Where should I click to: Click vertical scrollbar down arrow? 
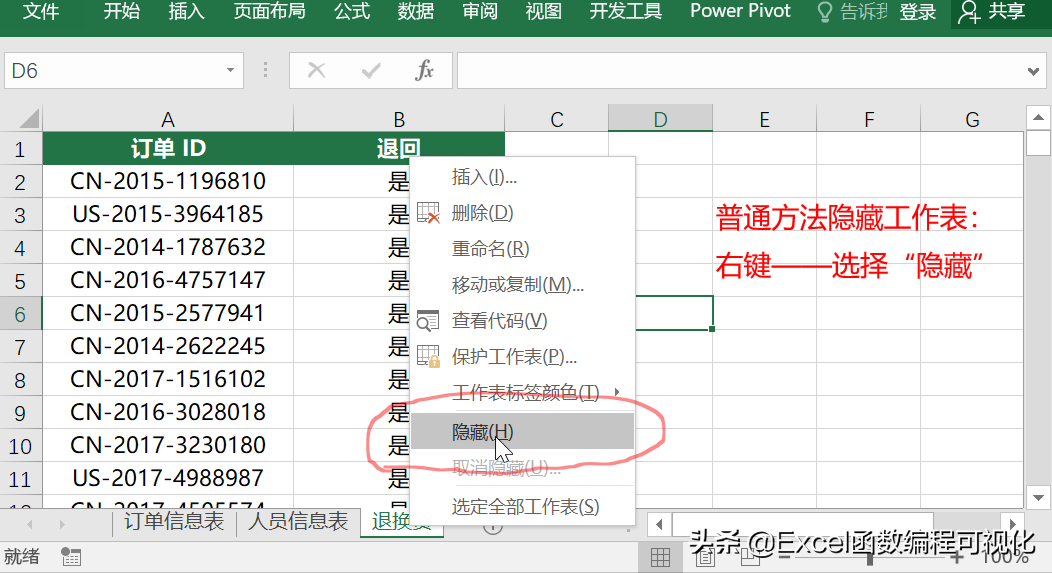pyautogui.click(x=1038, y=497)
